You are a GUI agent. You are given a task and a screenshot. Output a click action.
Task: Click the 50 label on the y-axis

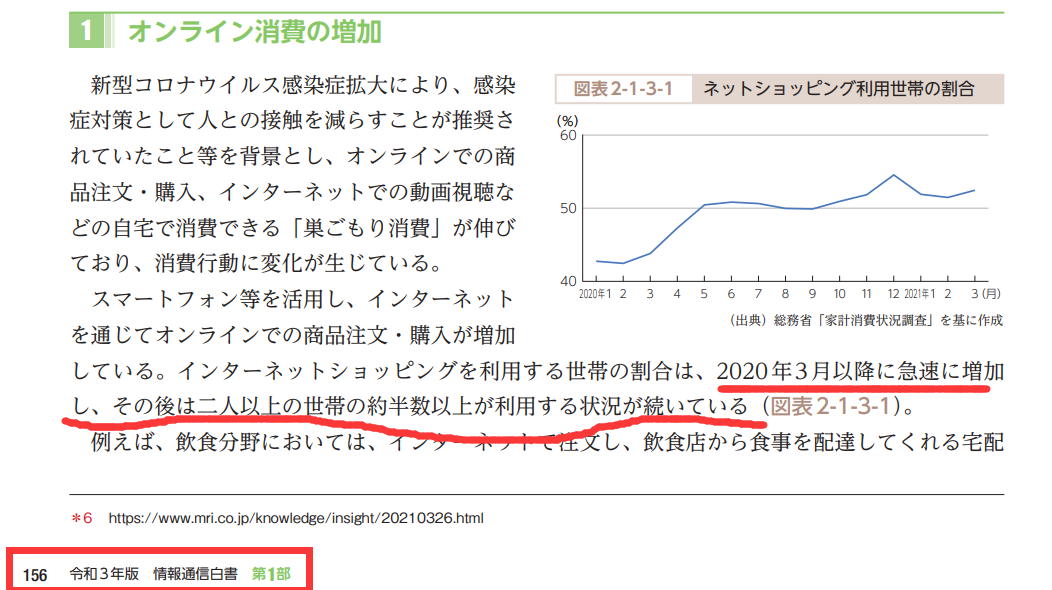click(567, 208)
